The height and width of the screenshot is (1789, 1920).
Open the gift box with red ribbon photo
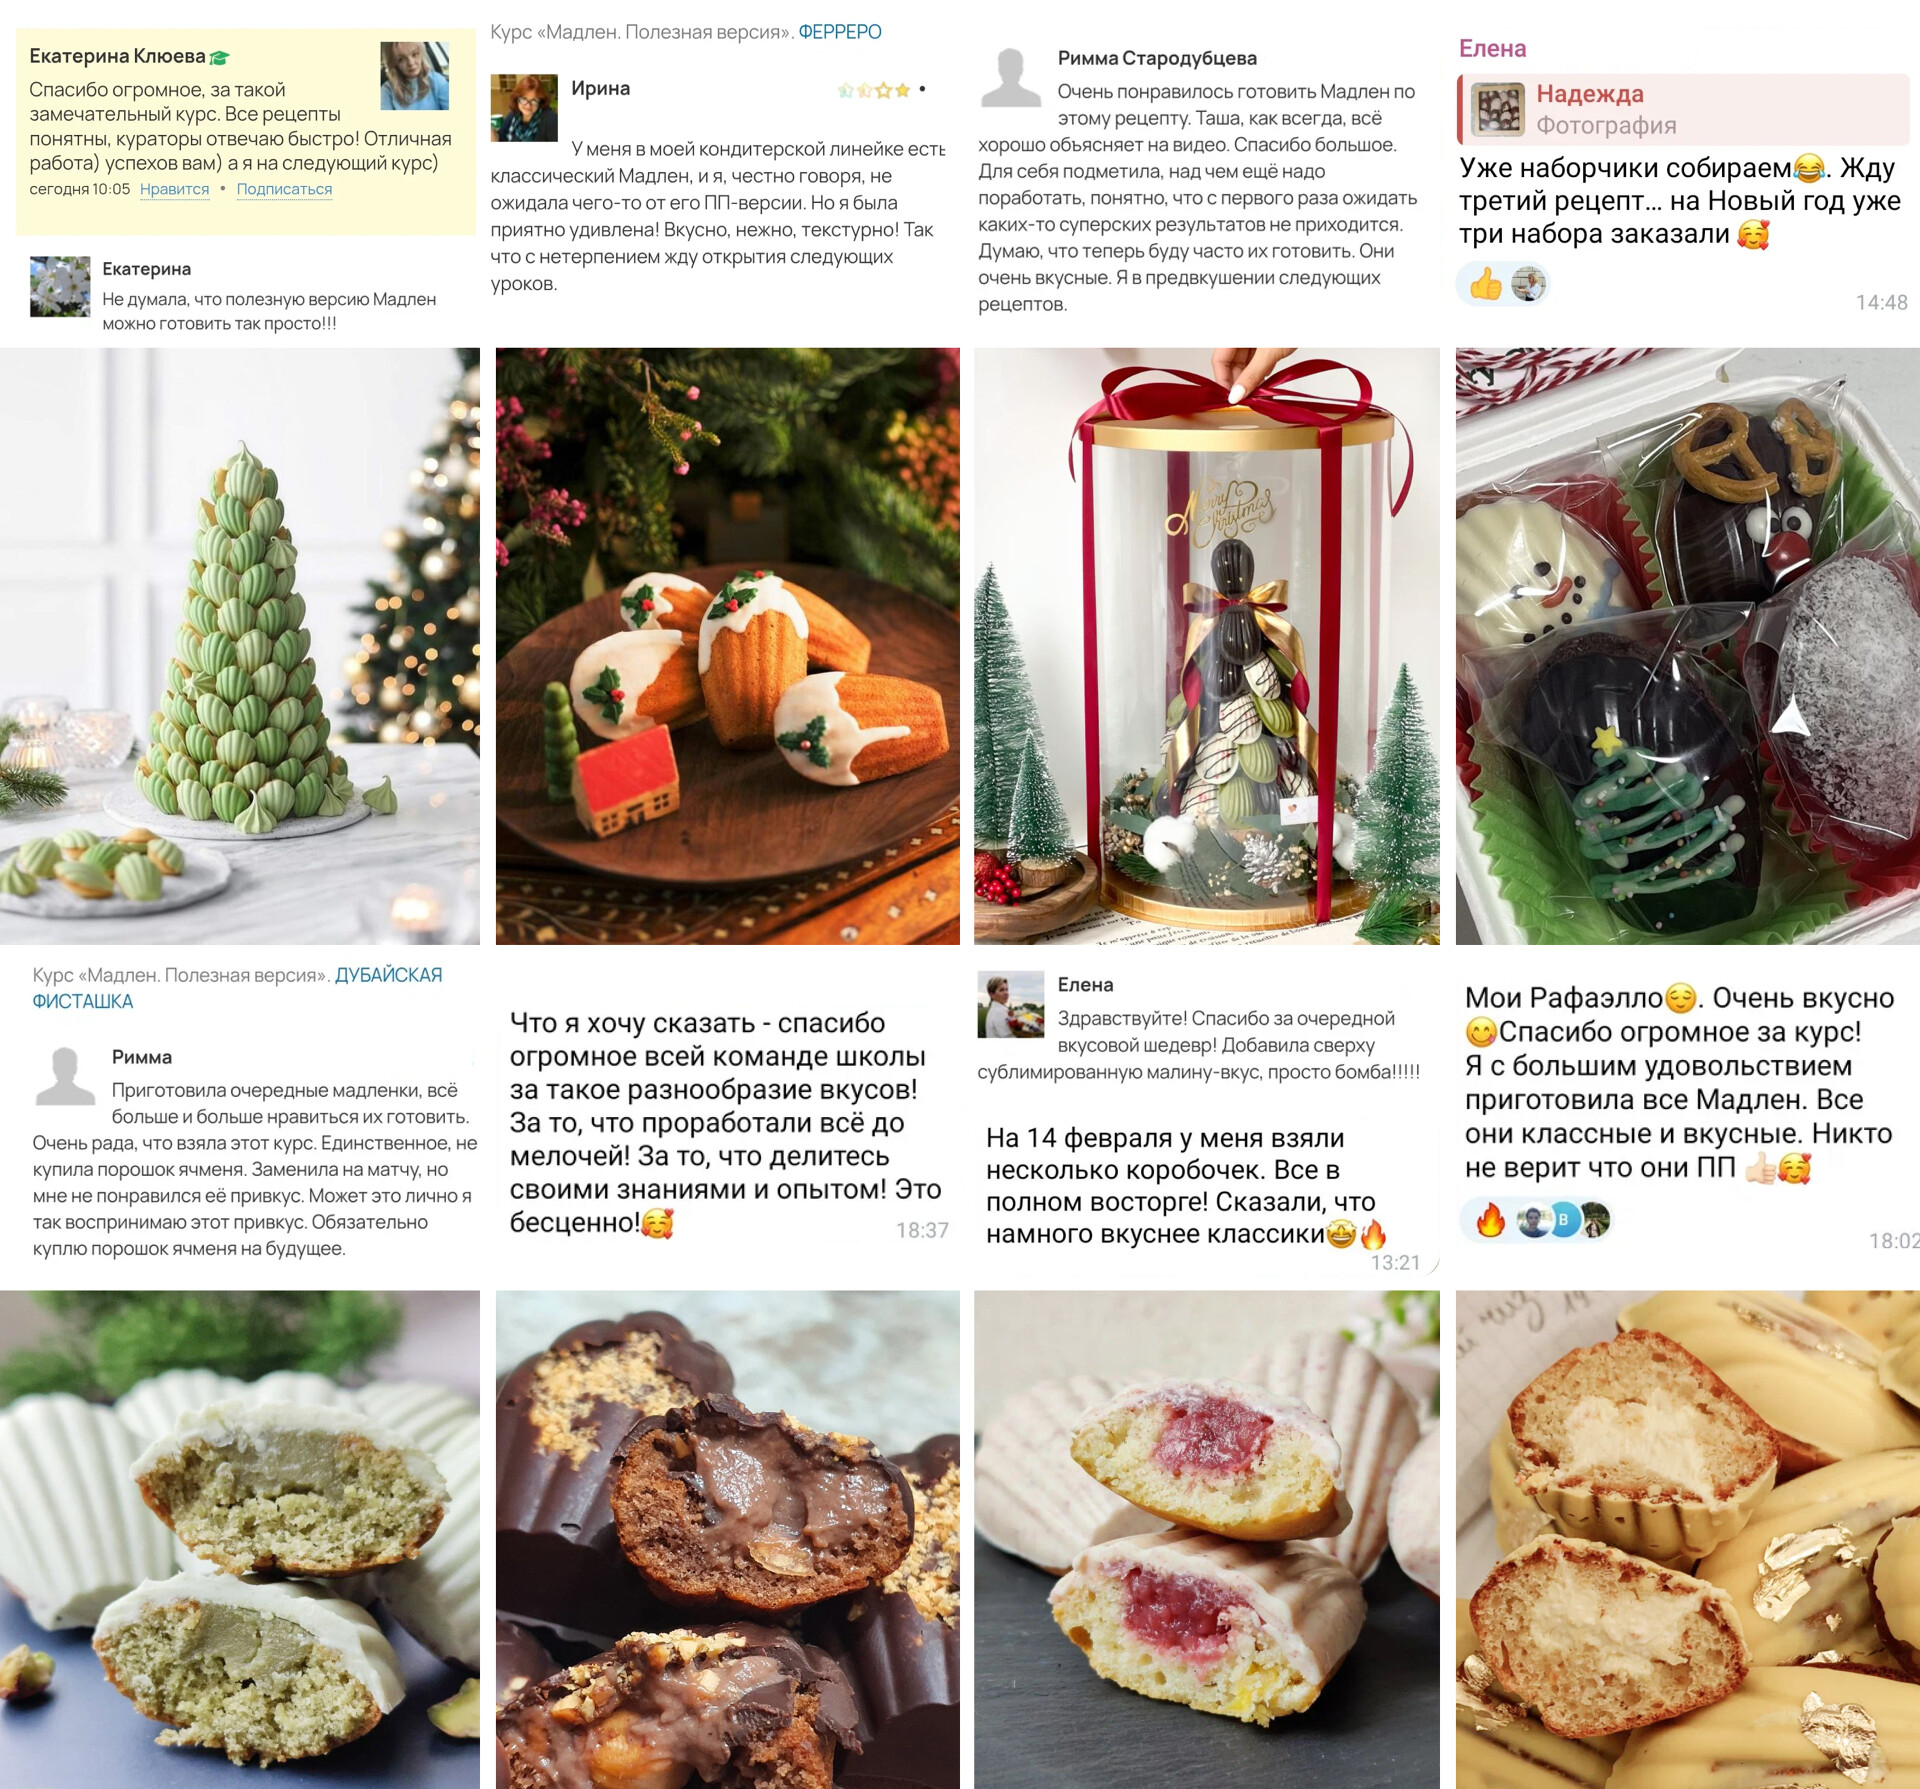(1207, 646)
